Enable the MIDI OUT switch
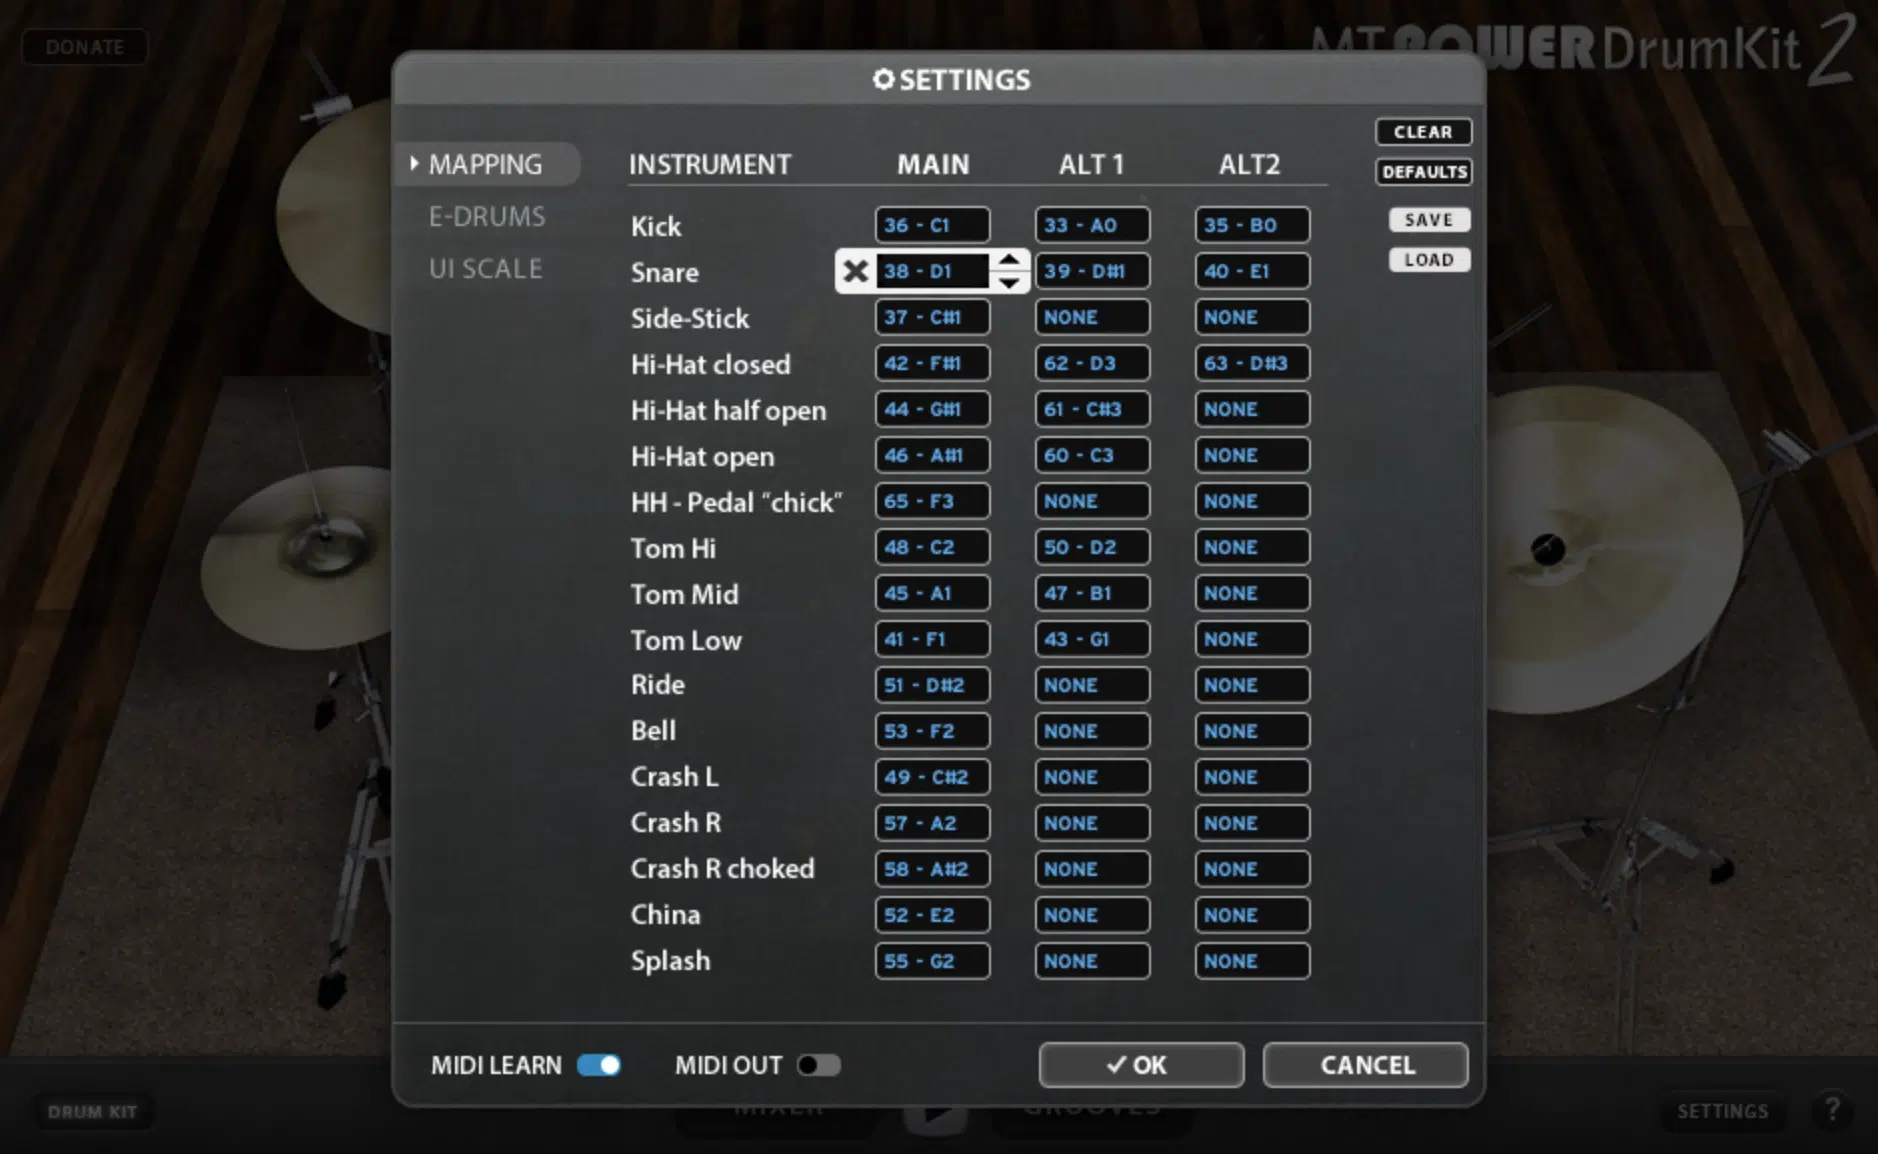 coord(819,1065)
